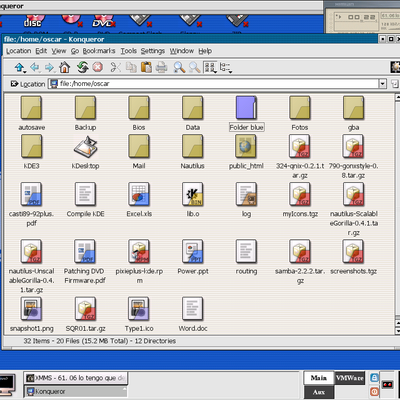
Task: Switch to icon view mode
Action: (210, 67)
